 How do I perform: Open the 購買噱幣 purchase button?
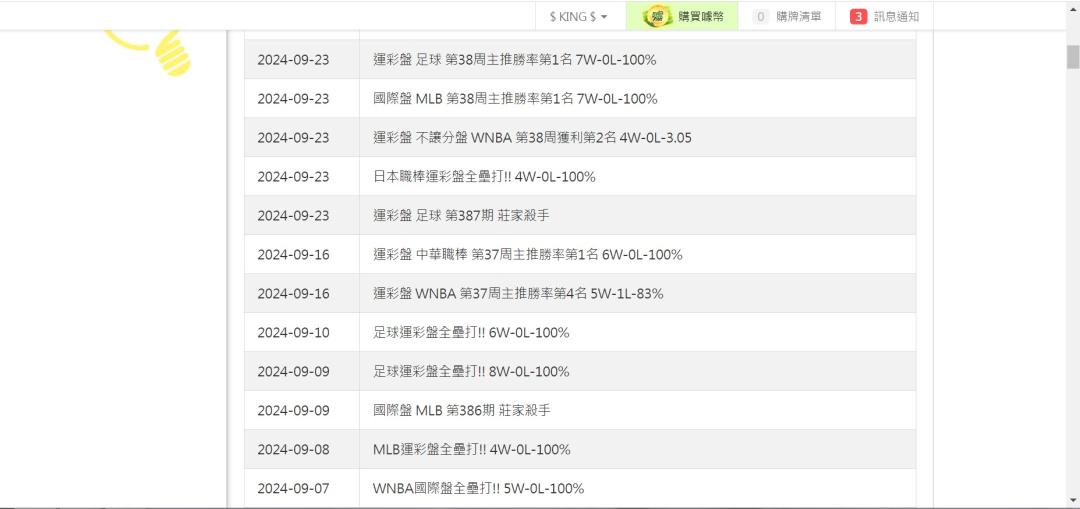pyautogui.click(x=682, y=17)
